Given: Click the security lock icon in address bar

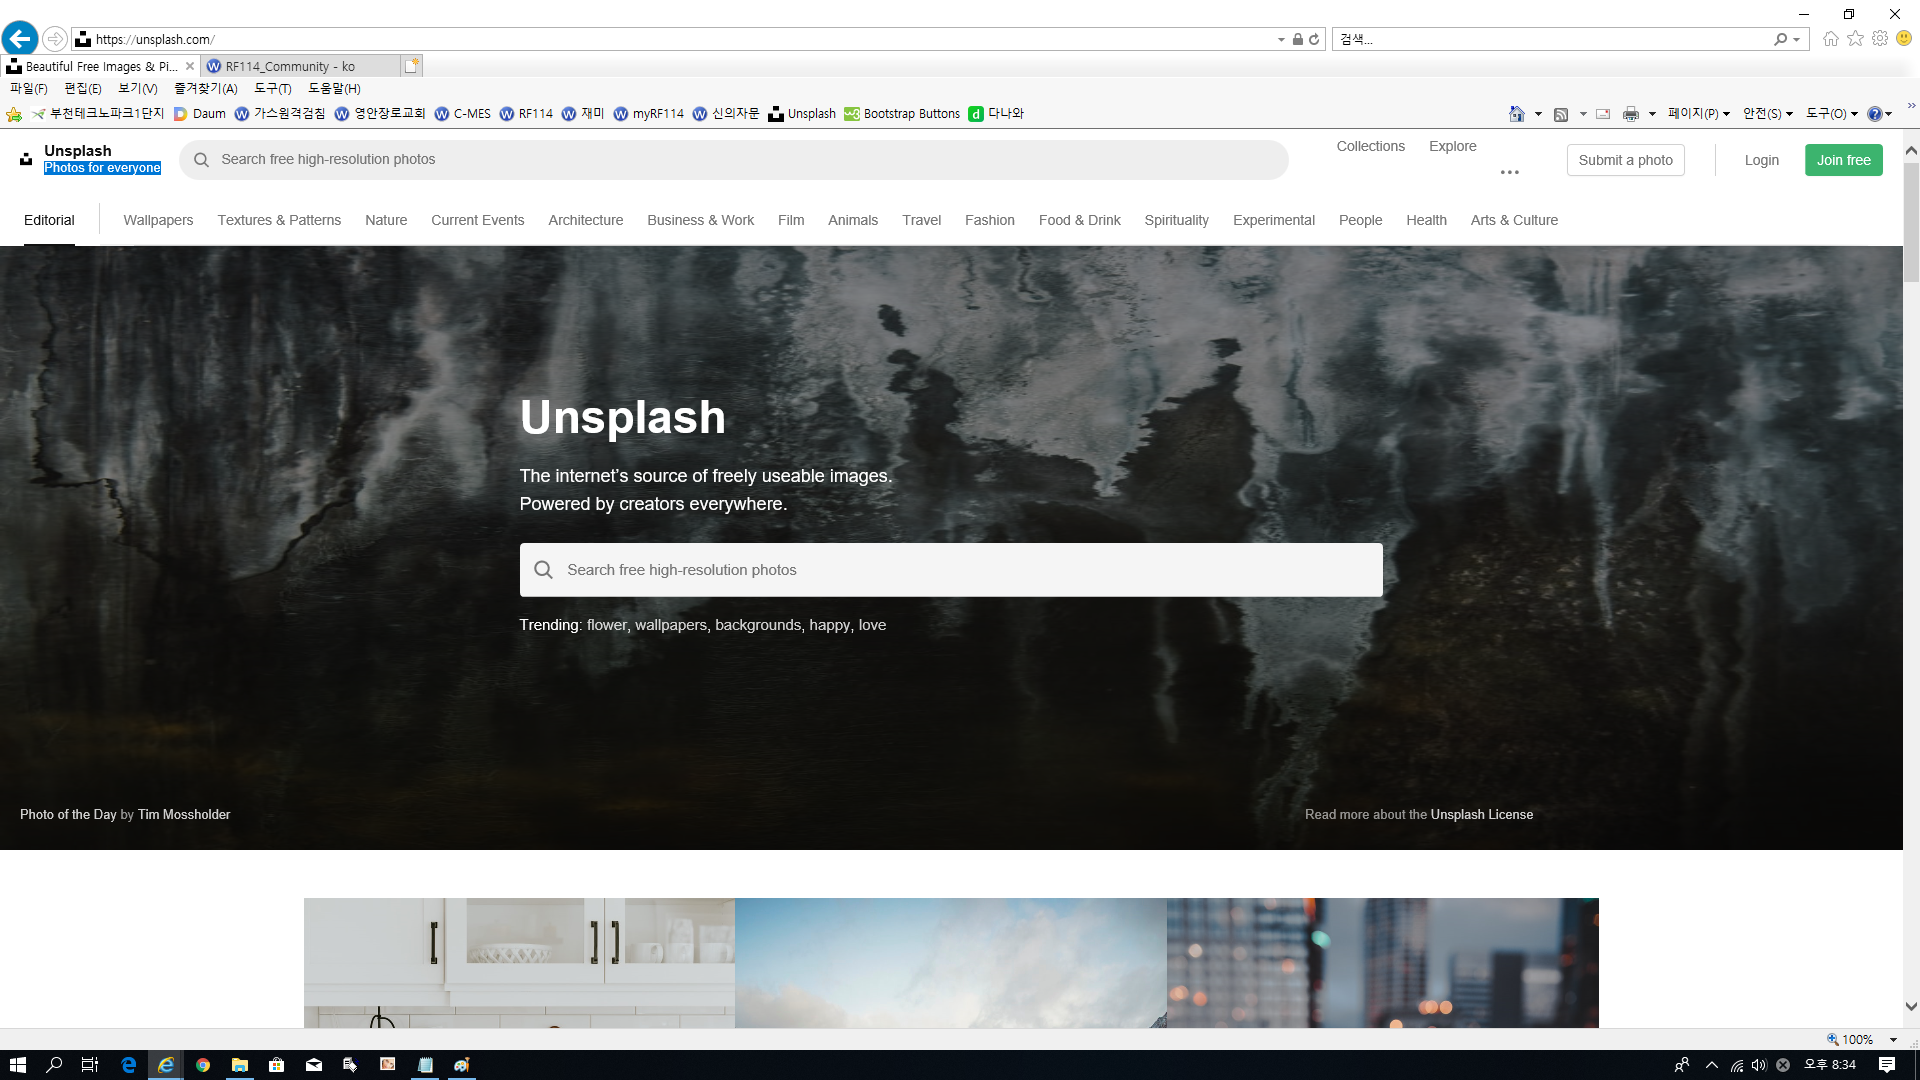Looking at the screenshot, I should (x=1297, y=39).
